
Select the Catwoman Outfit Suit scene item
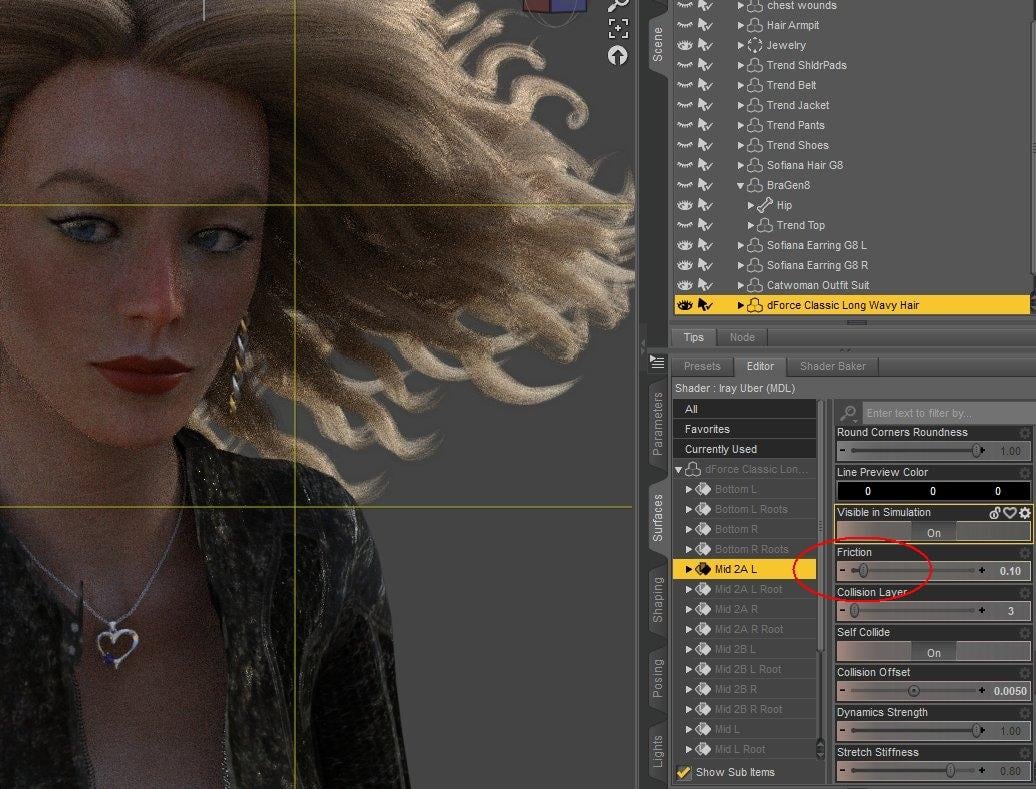pyautogui.click(x=817, y=285)
